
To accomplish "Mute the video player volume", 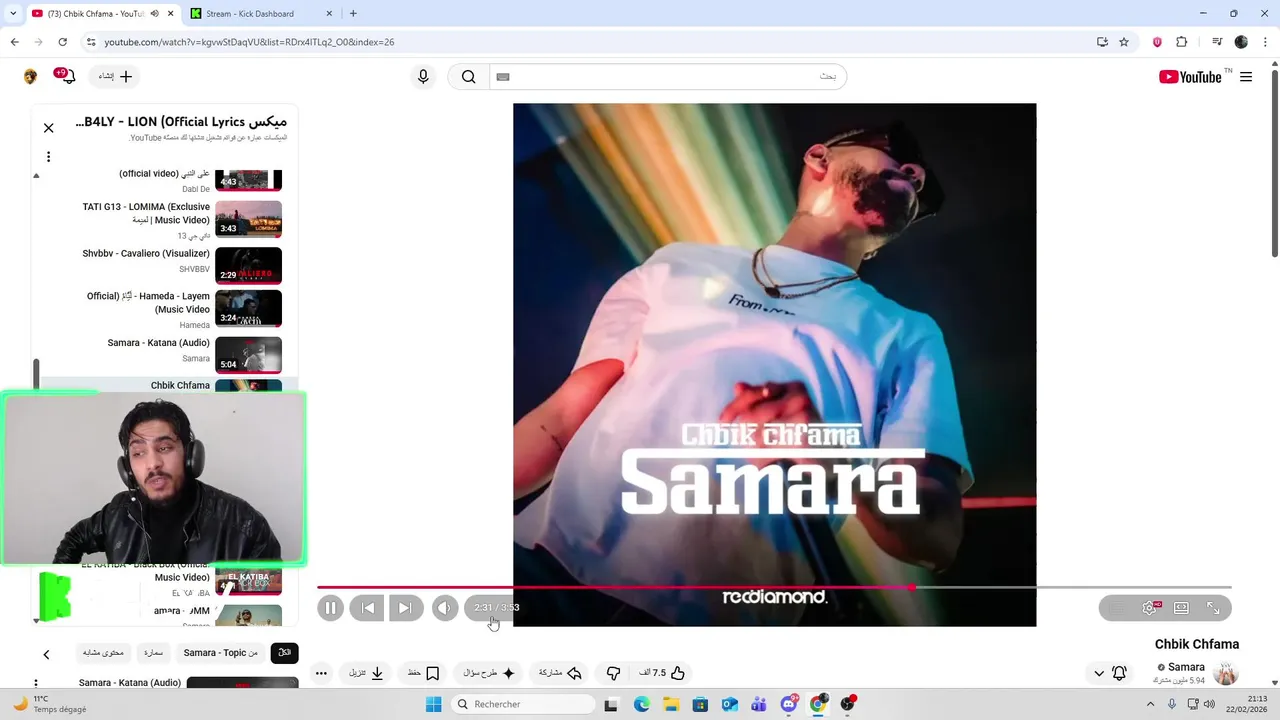I will tap(445, 608).
